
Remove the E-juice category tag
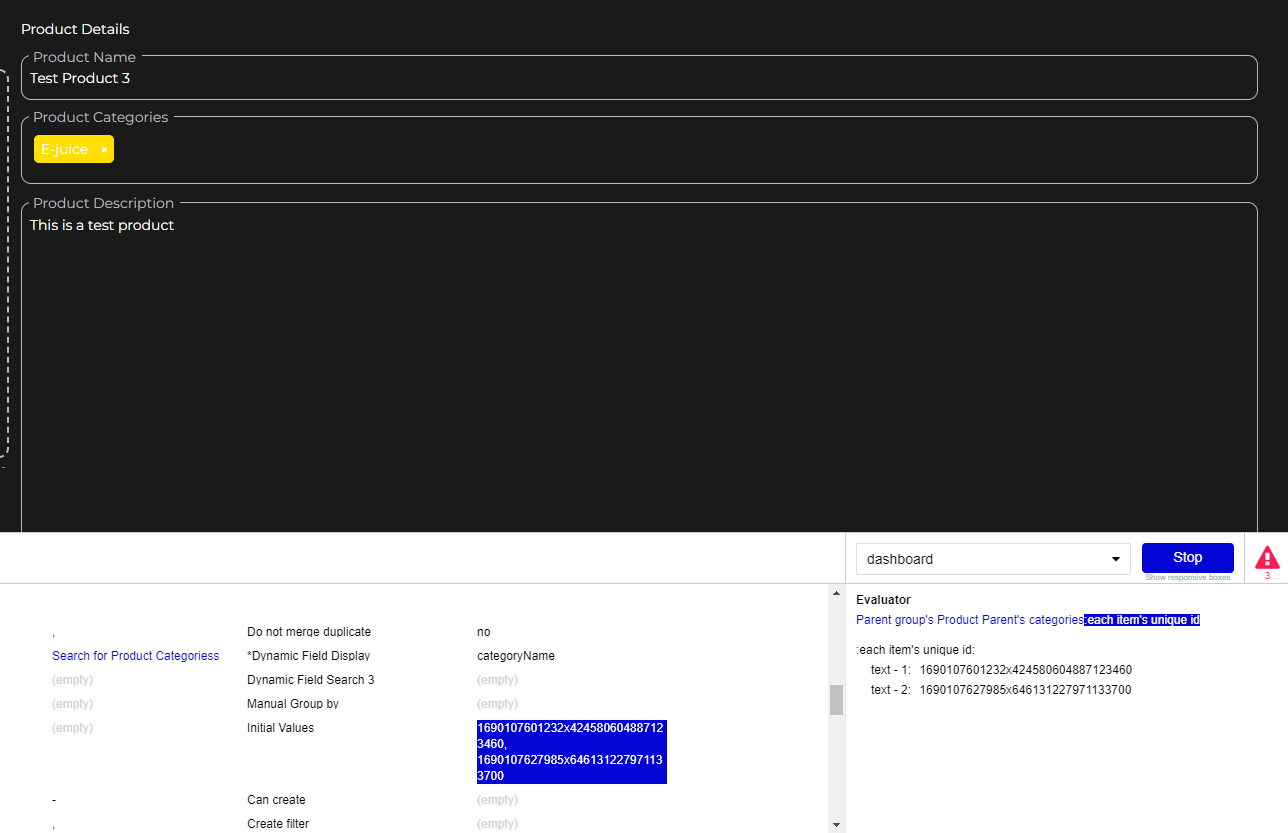(103, 149)
